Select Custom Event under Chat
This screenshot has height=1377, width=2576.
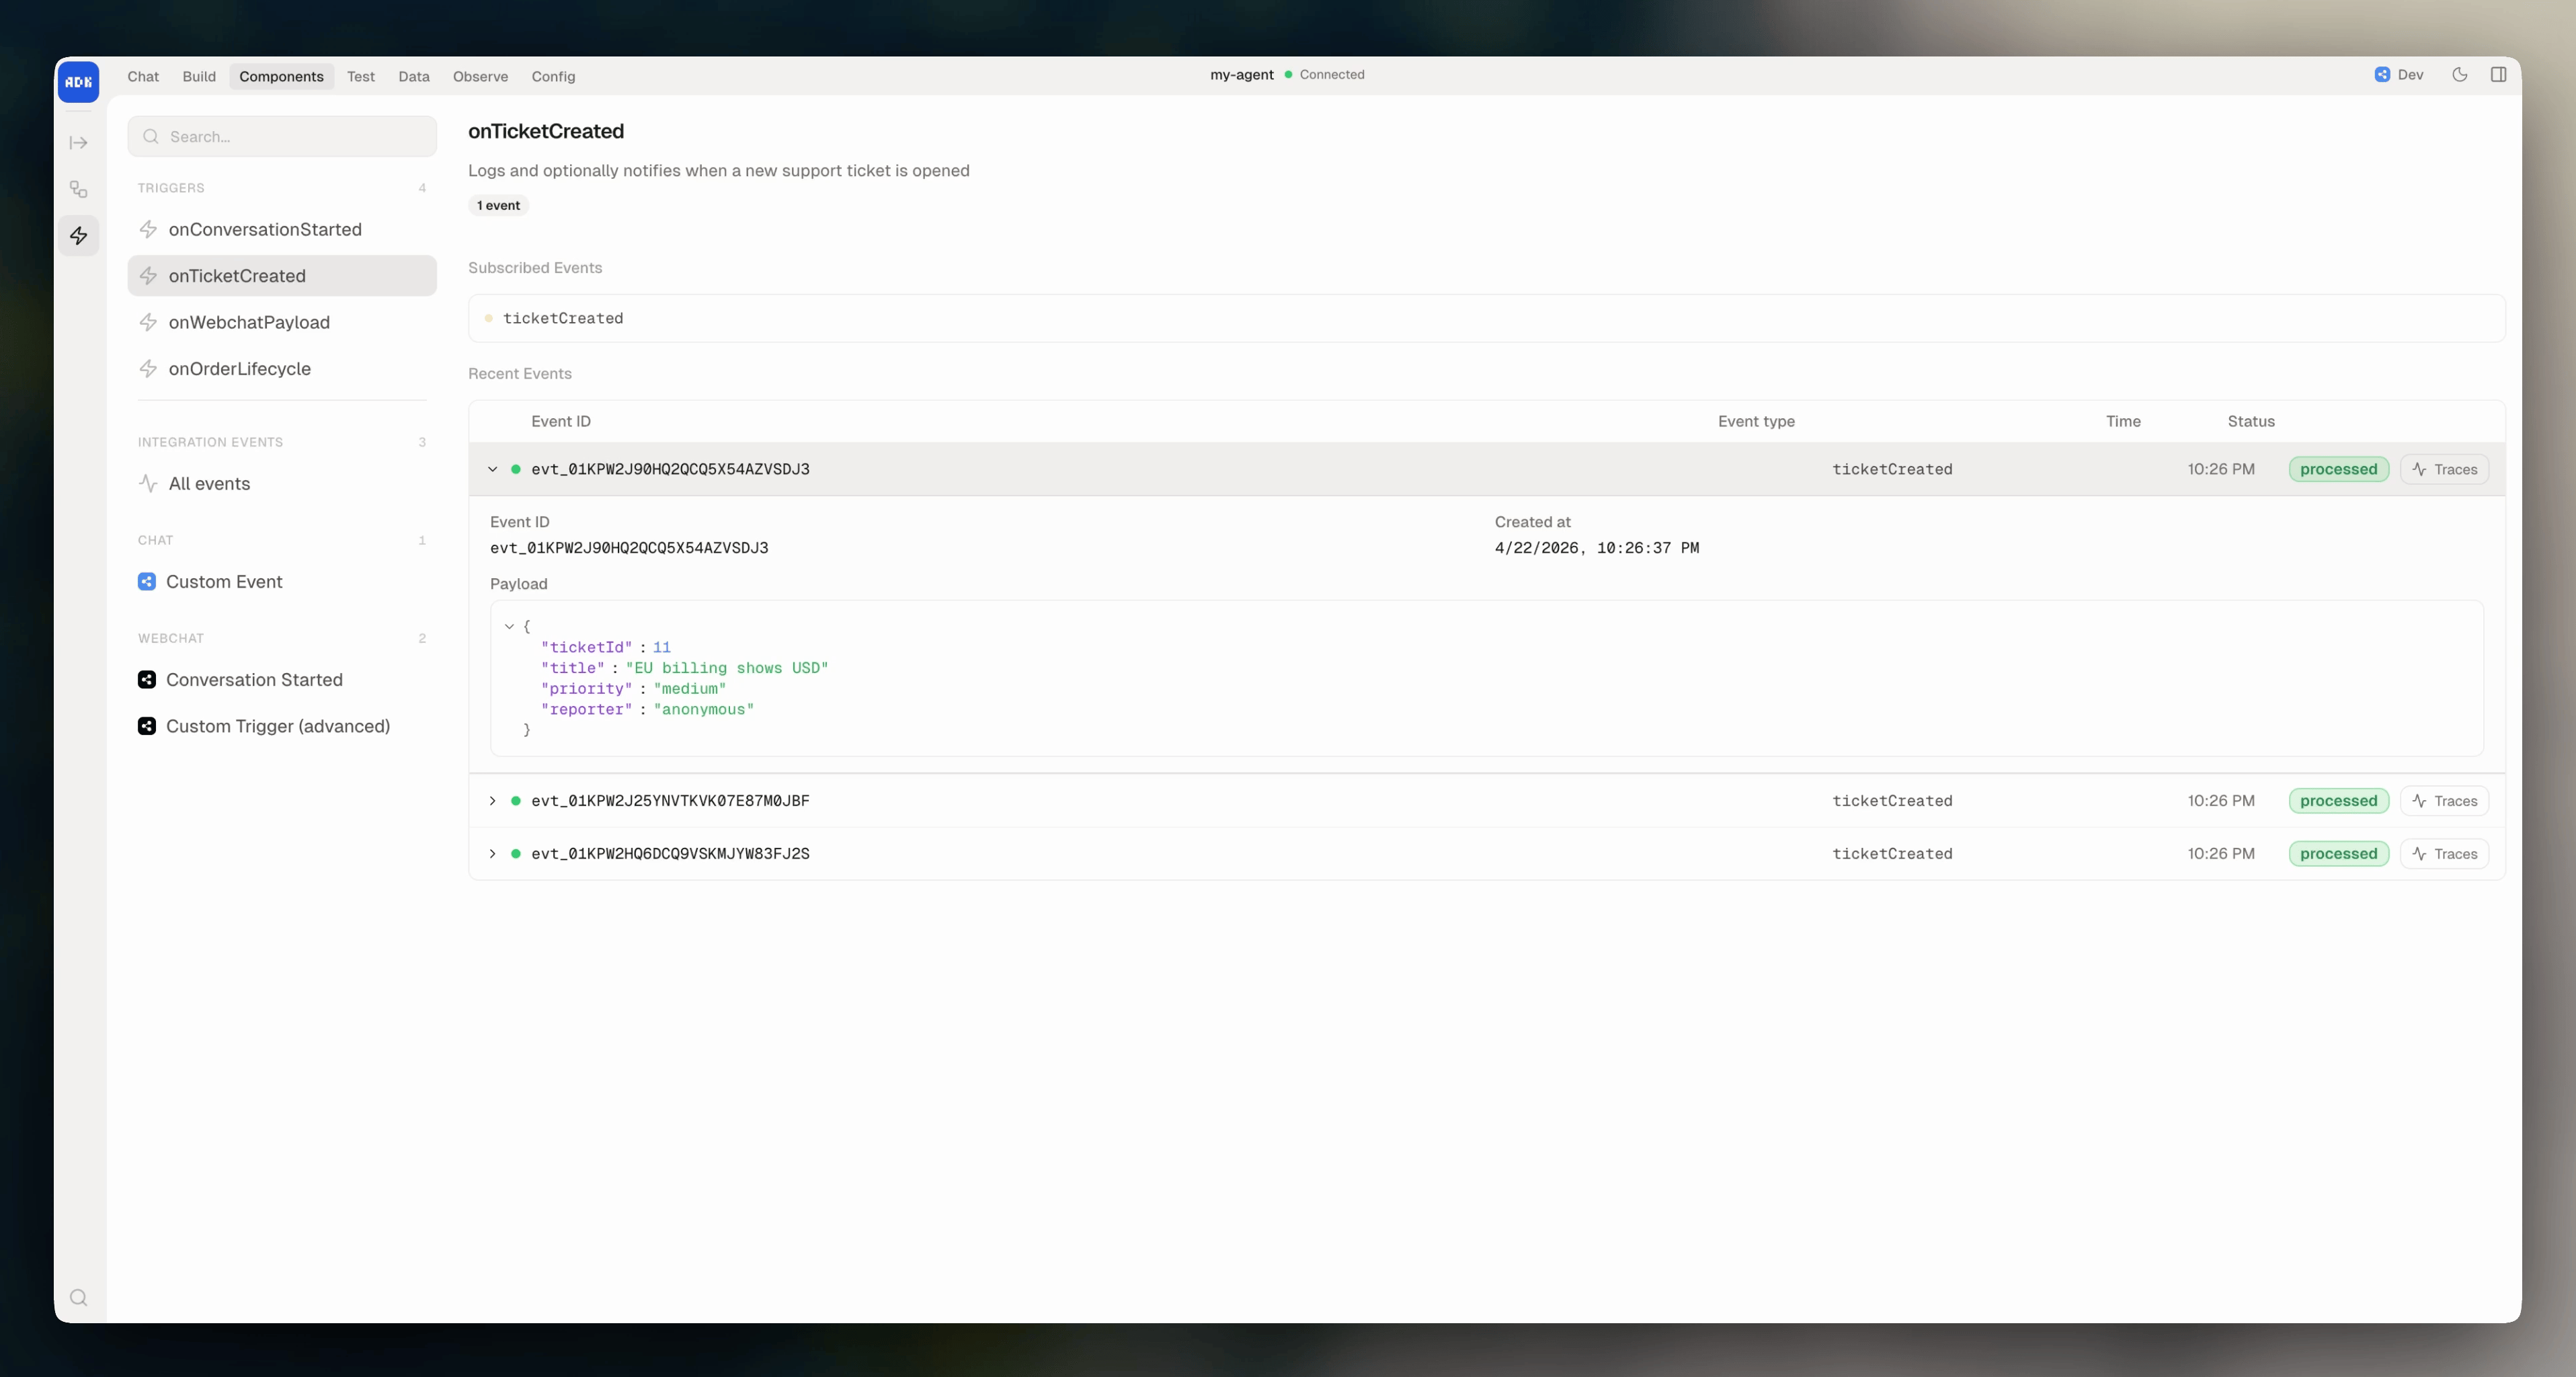point(282,581)
